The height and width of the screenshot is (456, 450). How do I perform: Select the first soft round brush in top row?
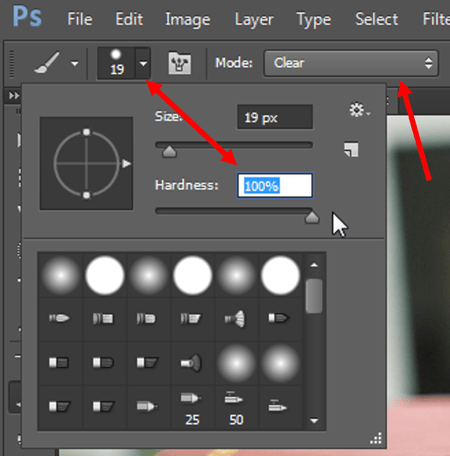click(61, 275)
